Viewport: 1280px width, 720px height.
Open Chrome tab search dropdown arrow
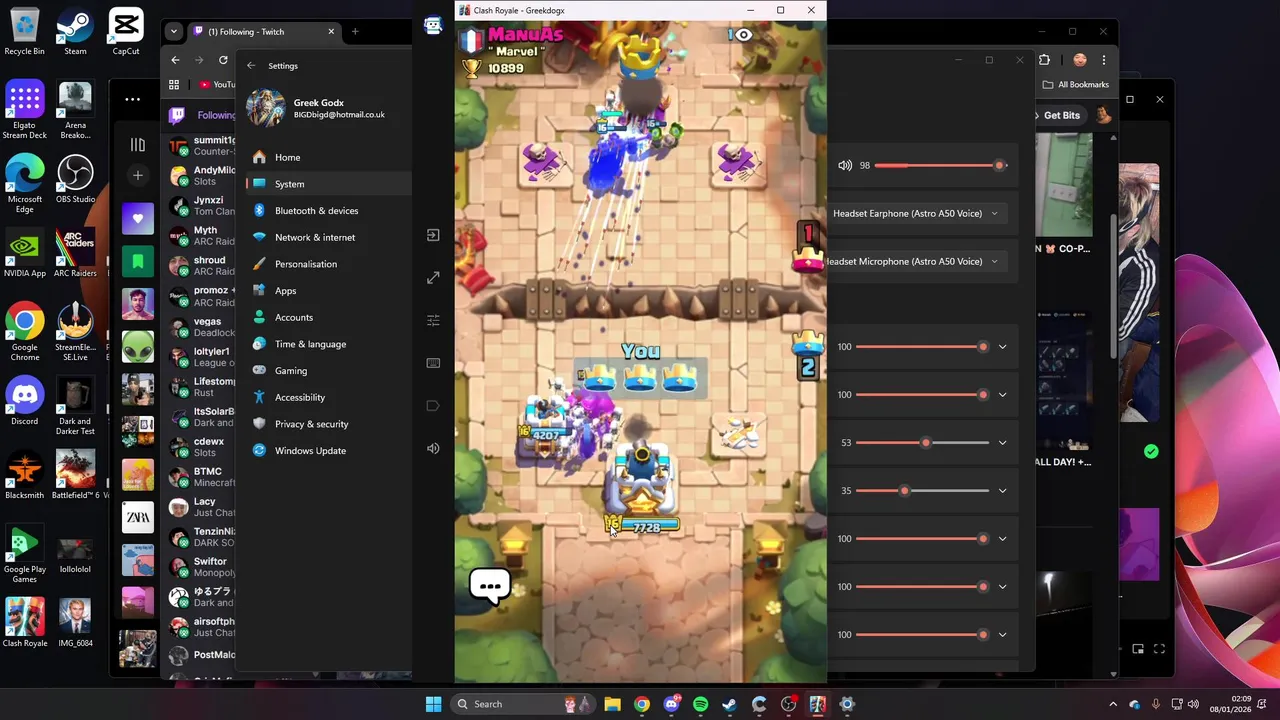pyautogui.click(x=174, y=31)
